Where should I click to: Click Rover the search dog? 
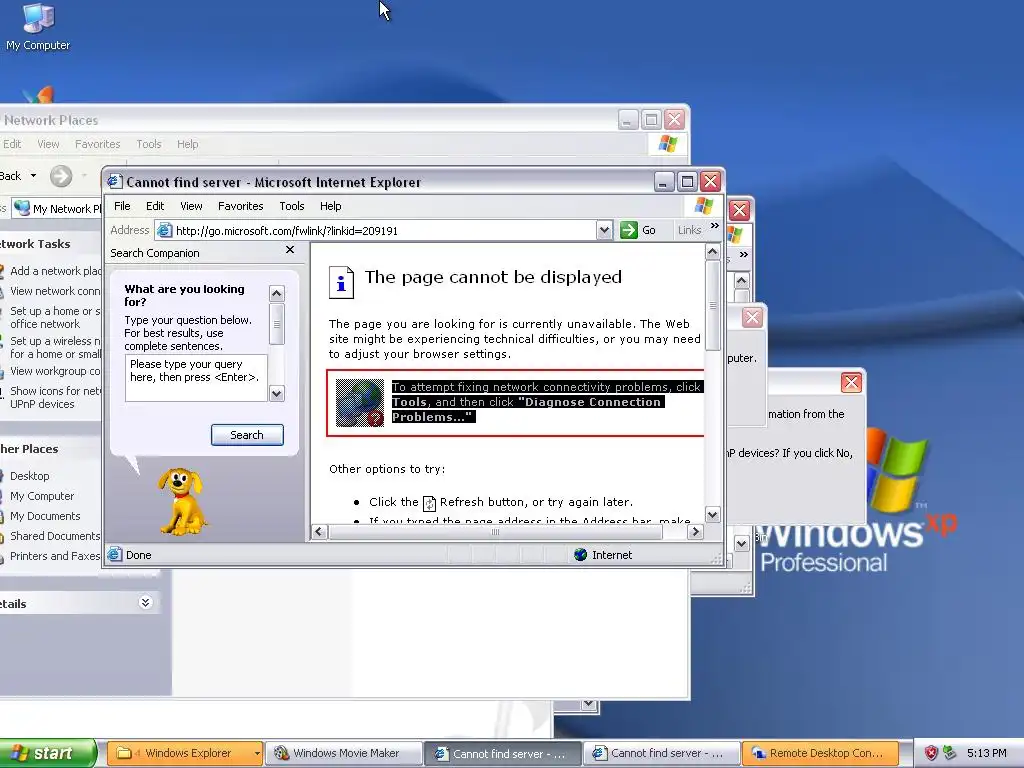tap(181, 501)
